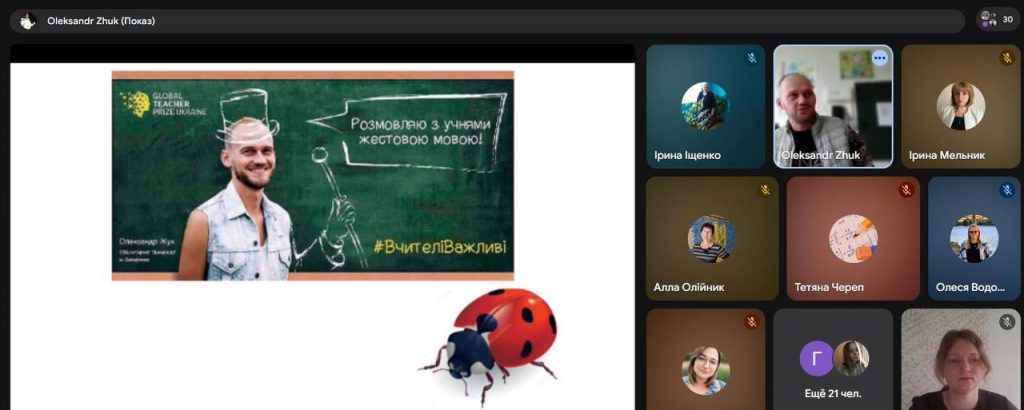The height and width of the screenshot is (410, 1024).
Task: Click muted mic icon on bottom-right video tile
Action: click(x=1007, y=322)
